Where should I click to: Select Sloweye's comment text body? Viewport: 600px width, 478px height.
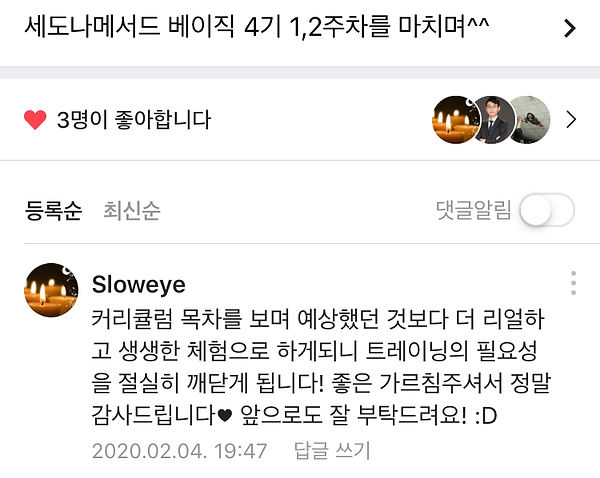(x=321, y=367)
